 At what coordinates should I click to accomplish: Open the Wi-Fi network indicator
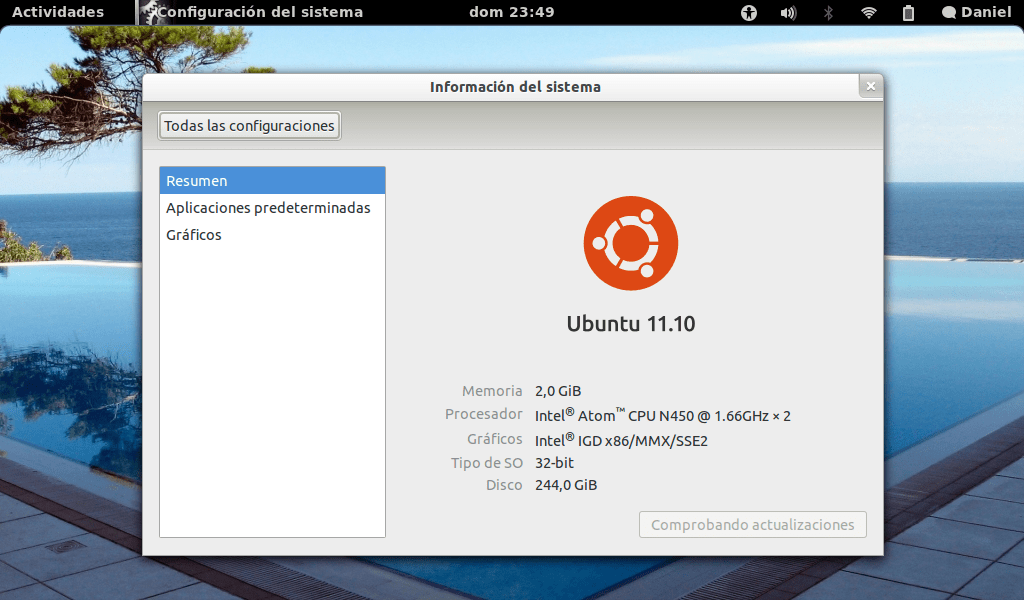tap(868, 12)
